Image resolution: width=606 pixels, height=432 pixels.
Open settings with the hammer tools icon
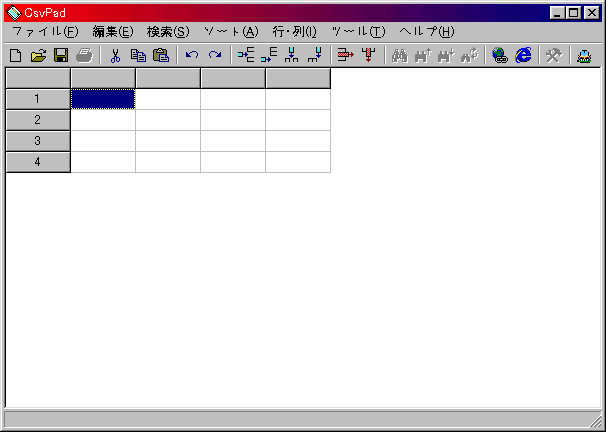pos(553,55)
